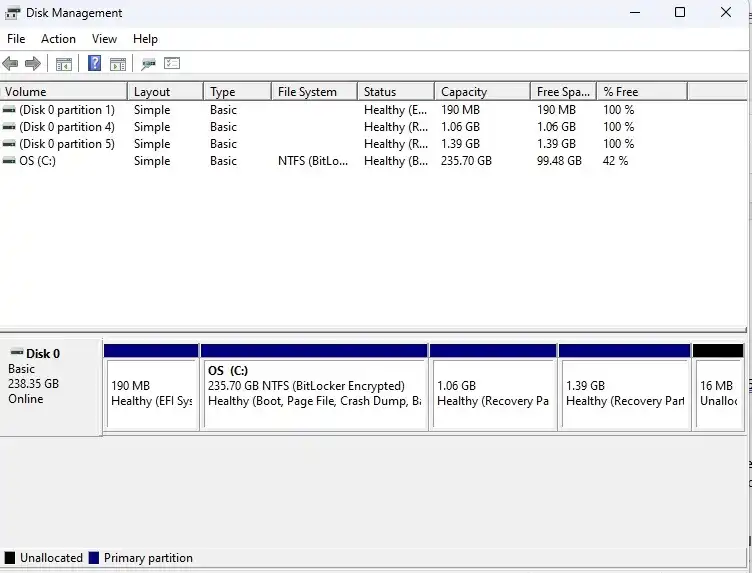Click the blue Primary partition legend swatch
The image size is (752, 573).
94,558
